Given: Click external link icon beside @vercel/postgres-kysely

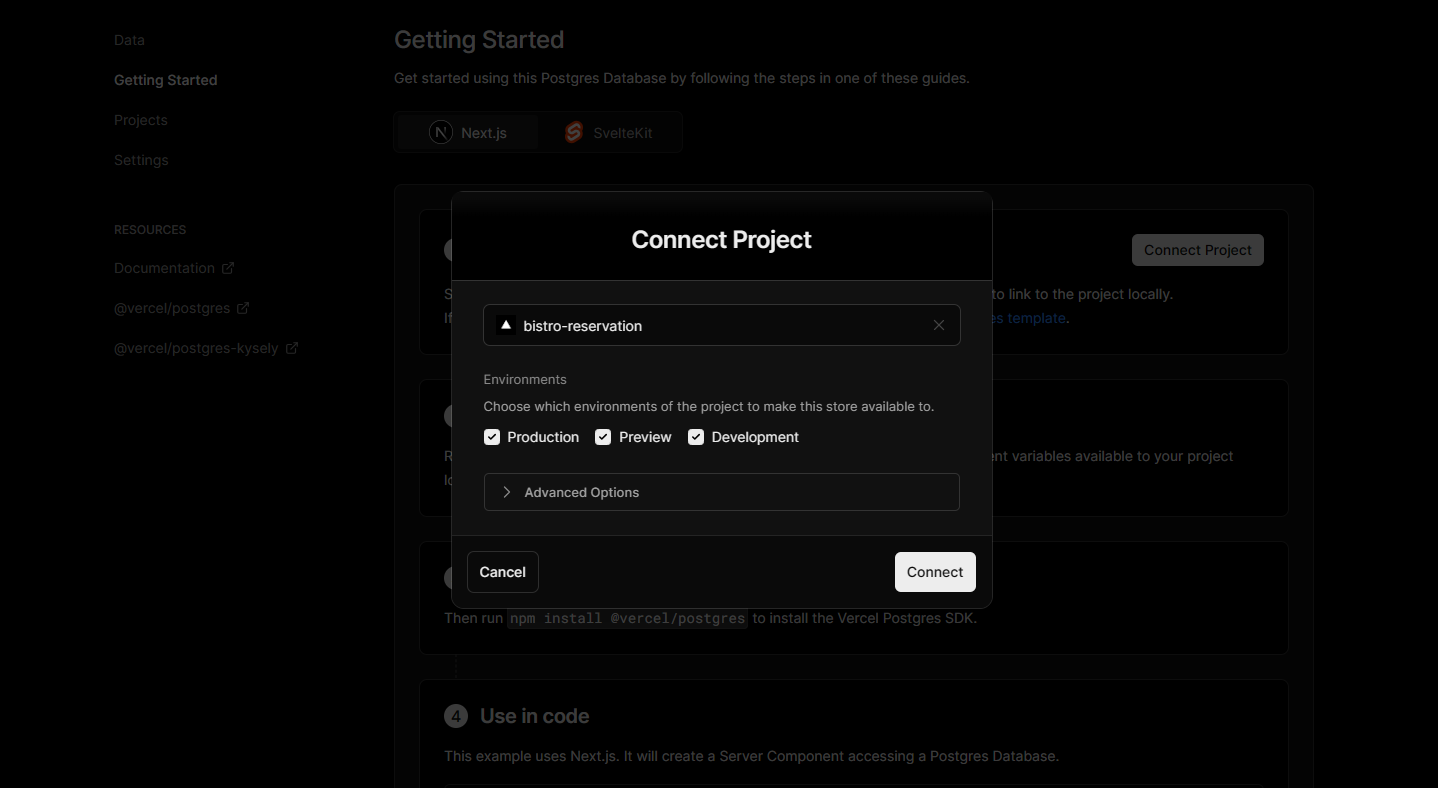Looking at the screenshot, I should (x=292, y=348).
